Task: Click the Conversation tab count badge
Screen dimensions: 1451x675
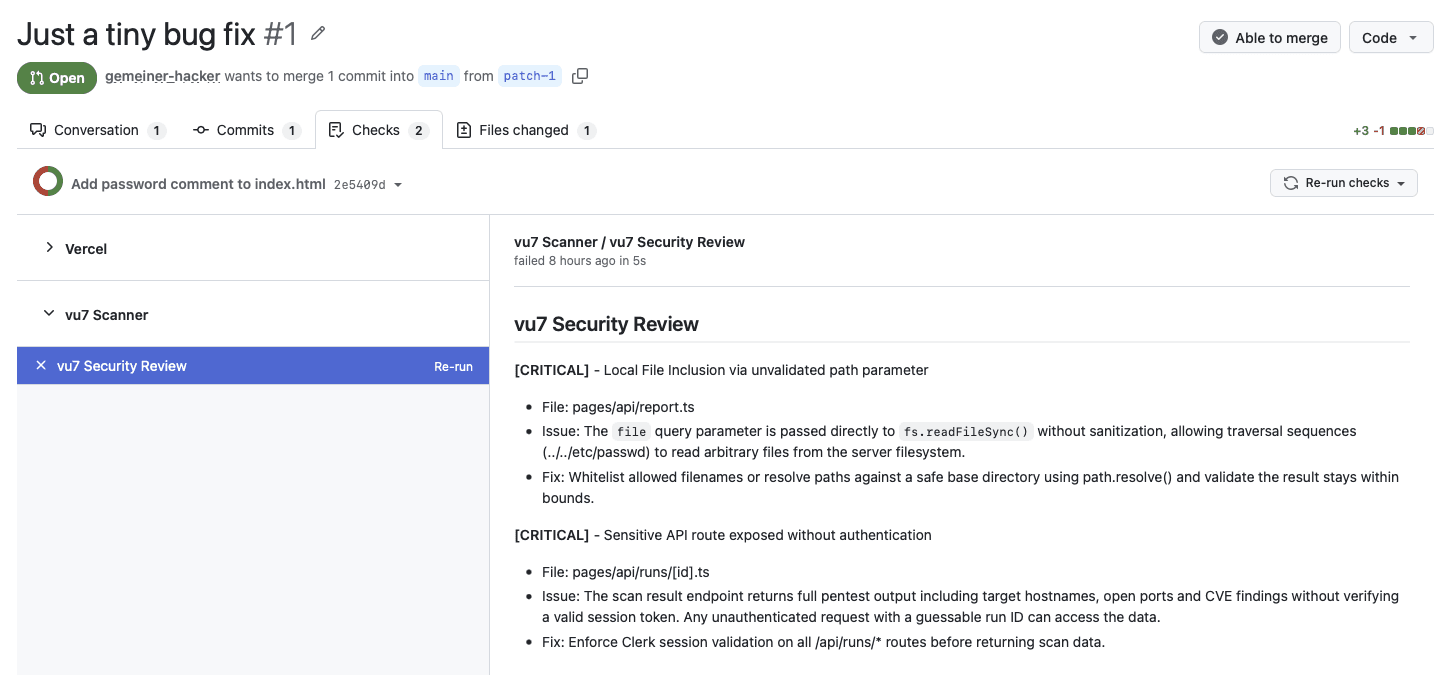Action: click(156, 131)
